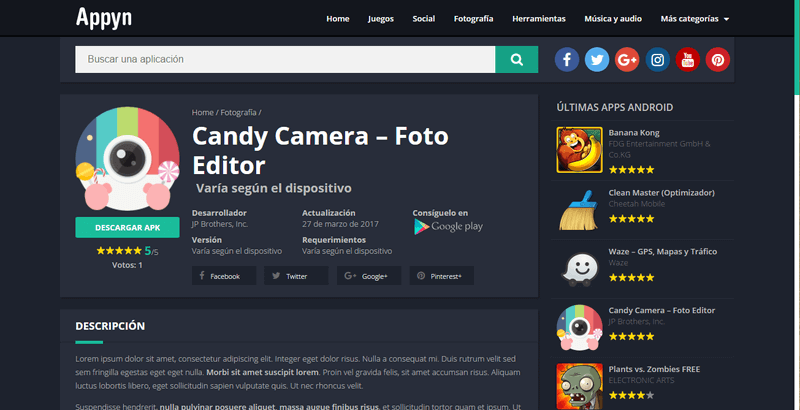Open the Instagram round icon
This screenshot has height=410, width=800.
pyautogui.click(x=657, y=60)
